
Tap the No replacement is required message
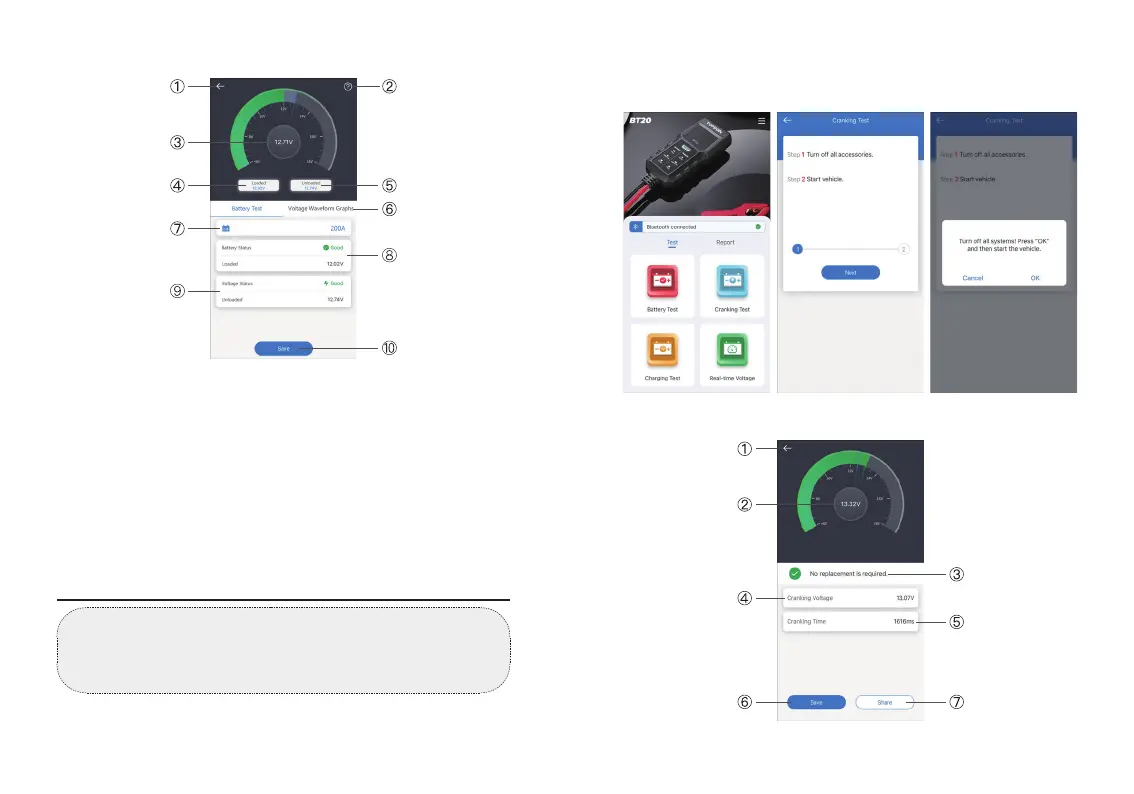tap(848, 573)
